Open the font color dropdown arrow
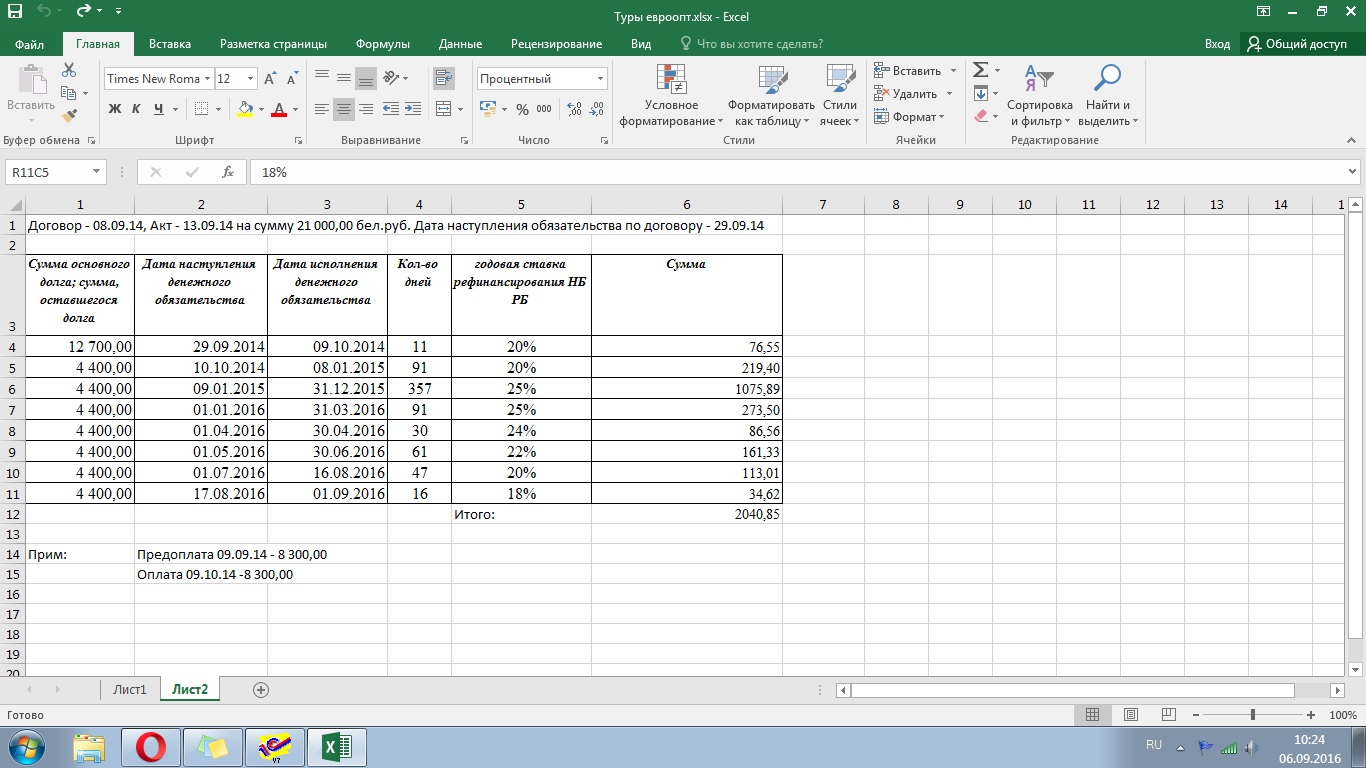The width and height of the screenshot is (1366, 768). tap(295, 109)
